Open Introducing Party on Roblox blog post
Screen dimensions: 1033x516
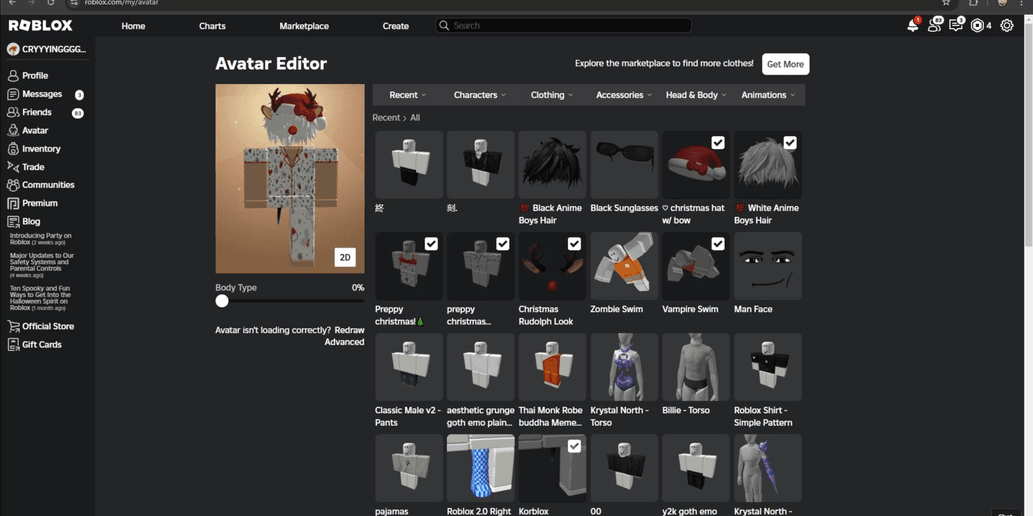41,239
